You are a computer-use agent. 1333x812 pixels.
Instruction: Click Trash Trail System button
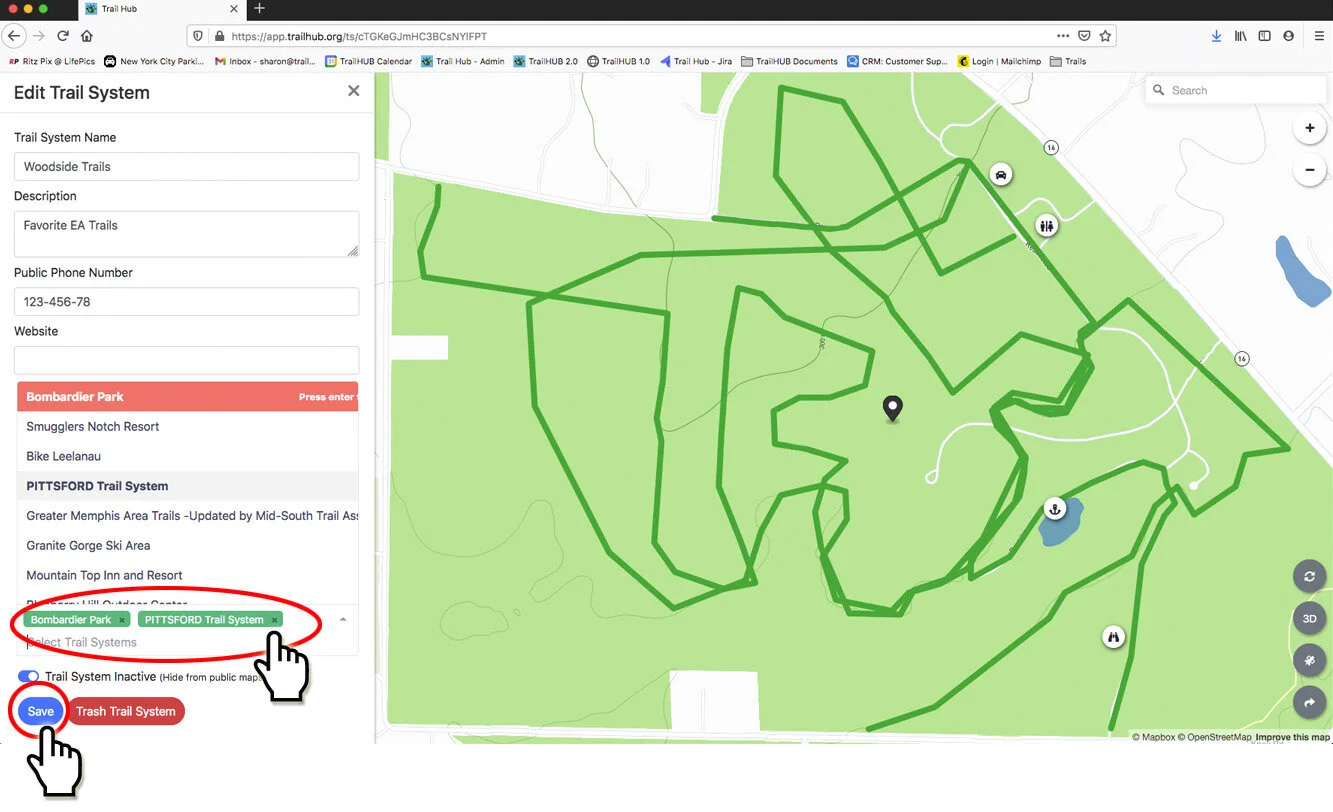(126, 712)
